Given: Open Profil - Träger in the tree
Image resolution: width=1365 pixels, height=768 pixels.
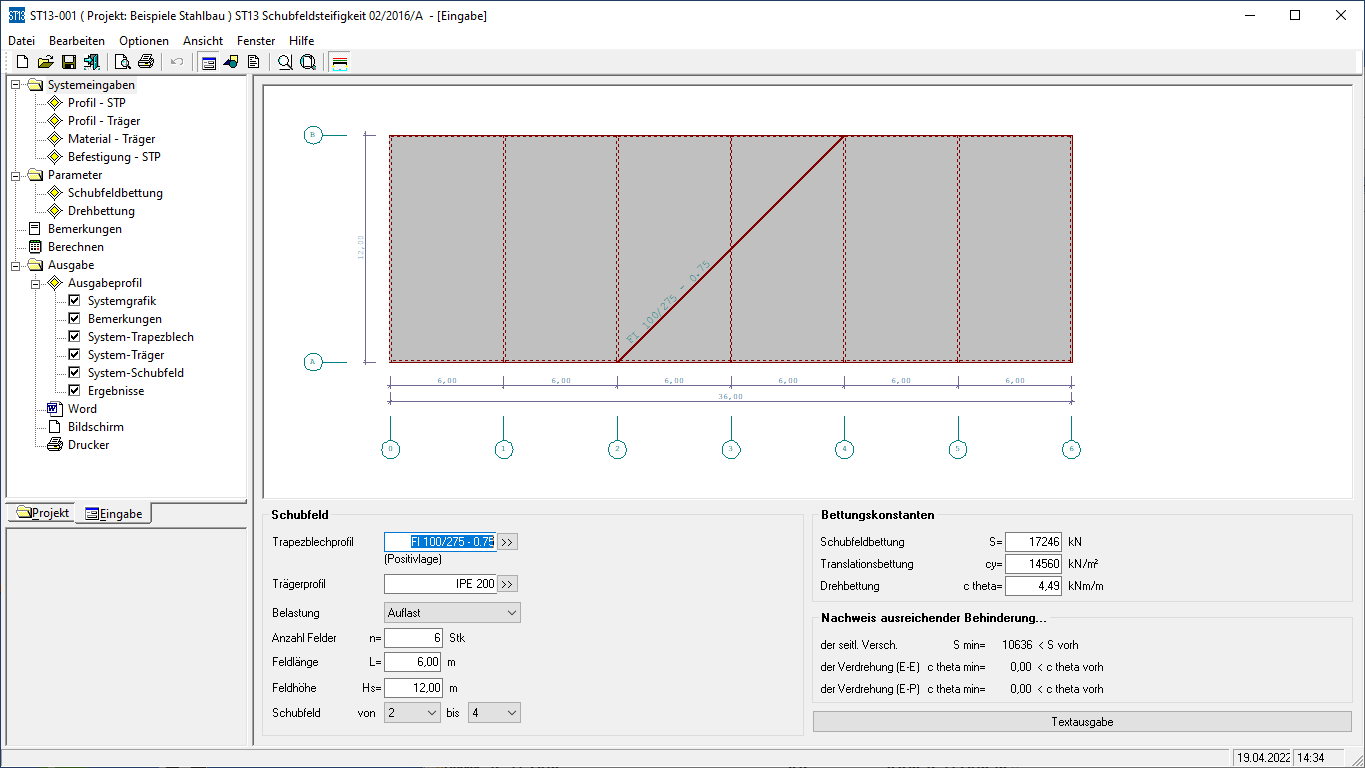Looking at the screenshot, I should (104, 121).
